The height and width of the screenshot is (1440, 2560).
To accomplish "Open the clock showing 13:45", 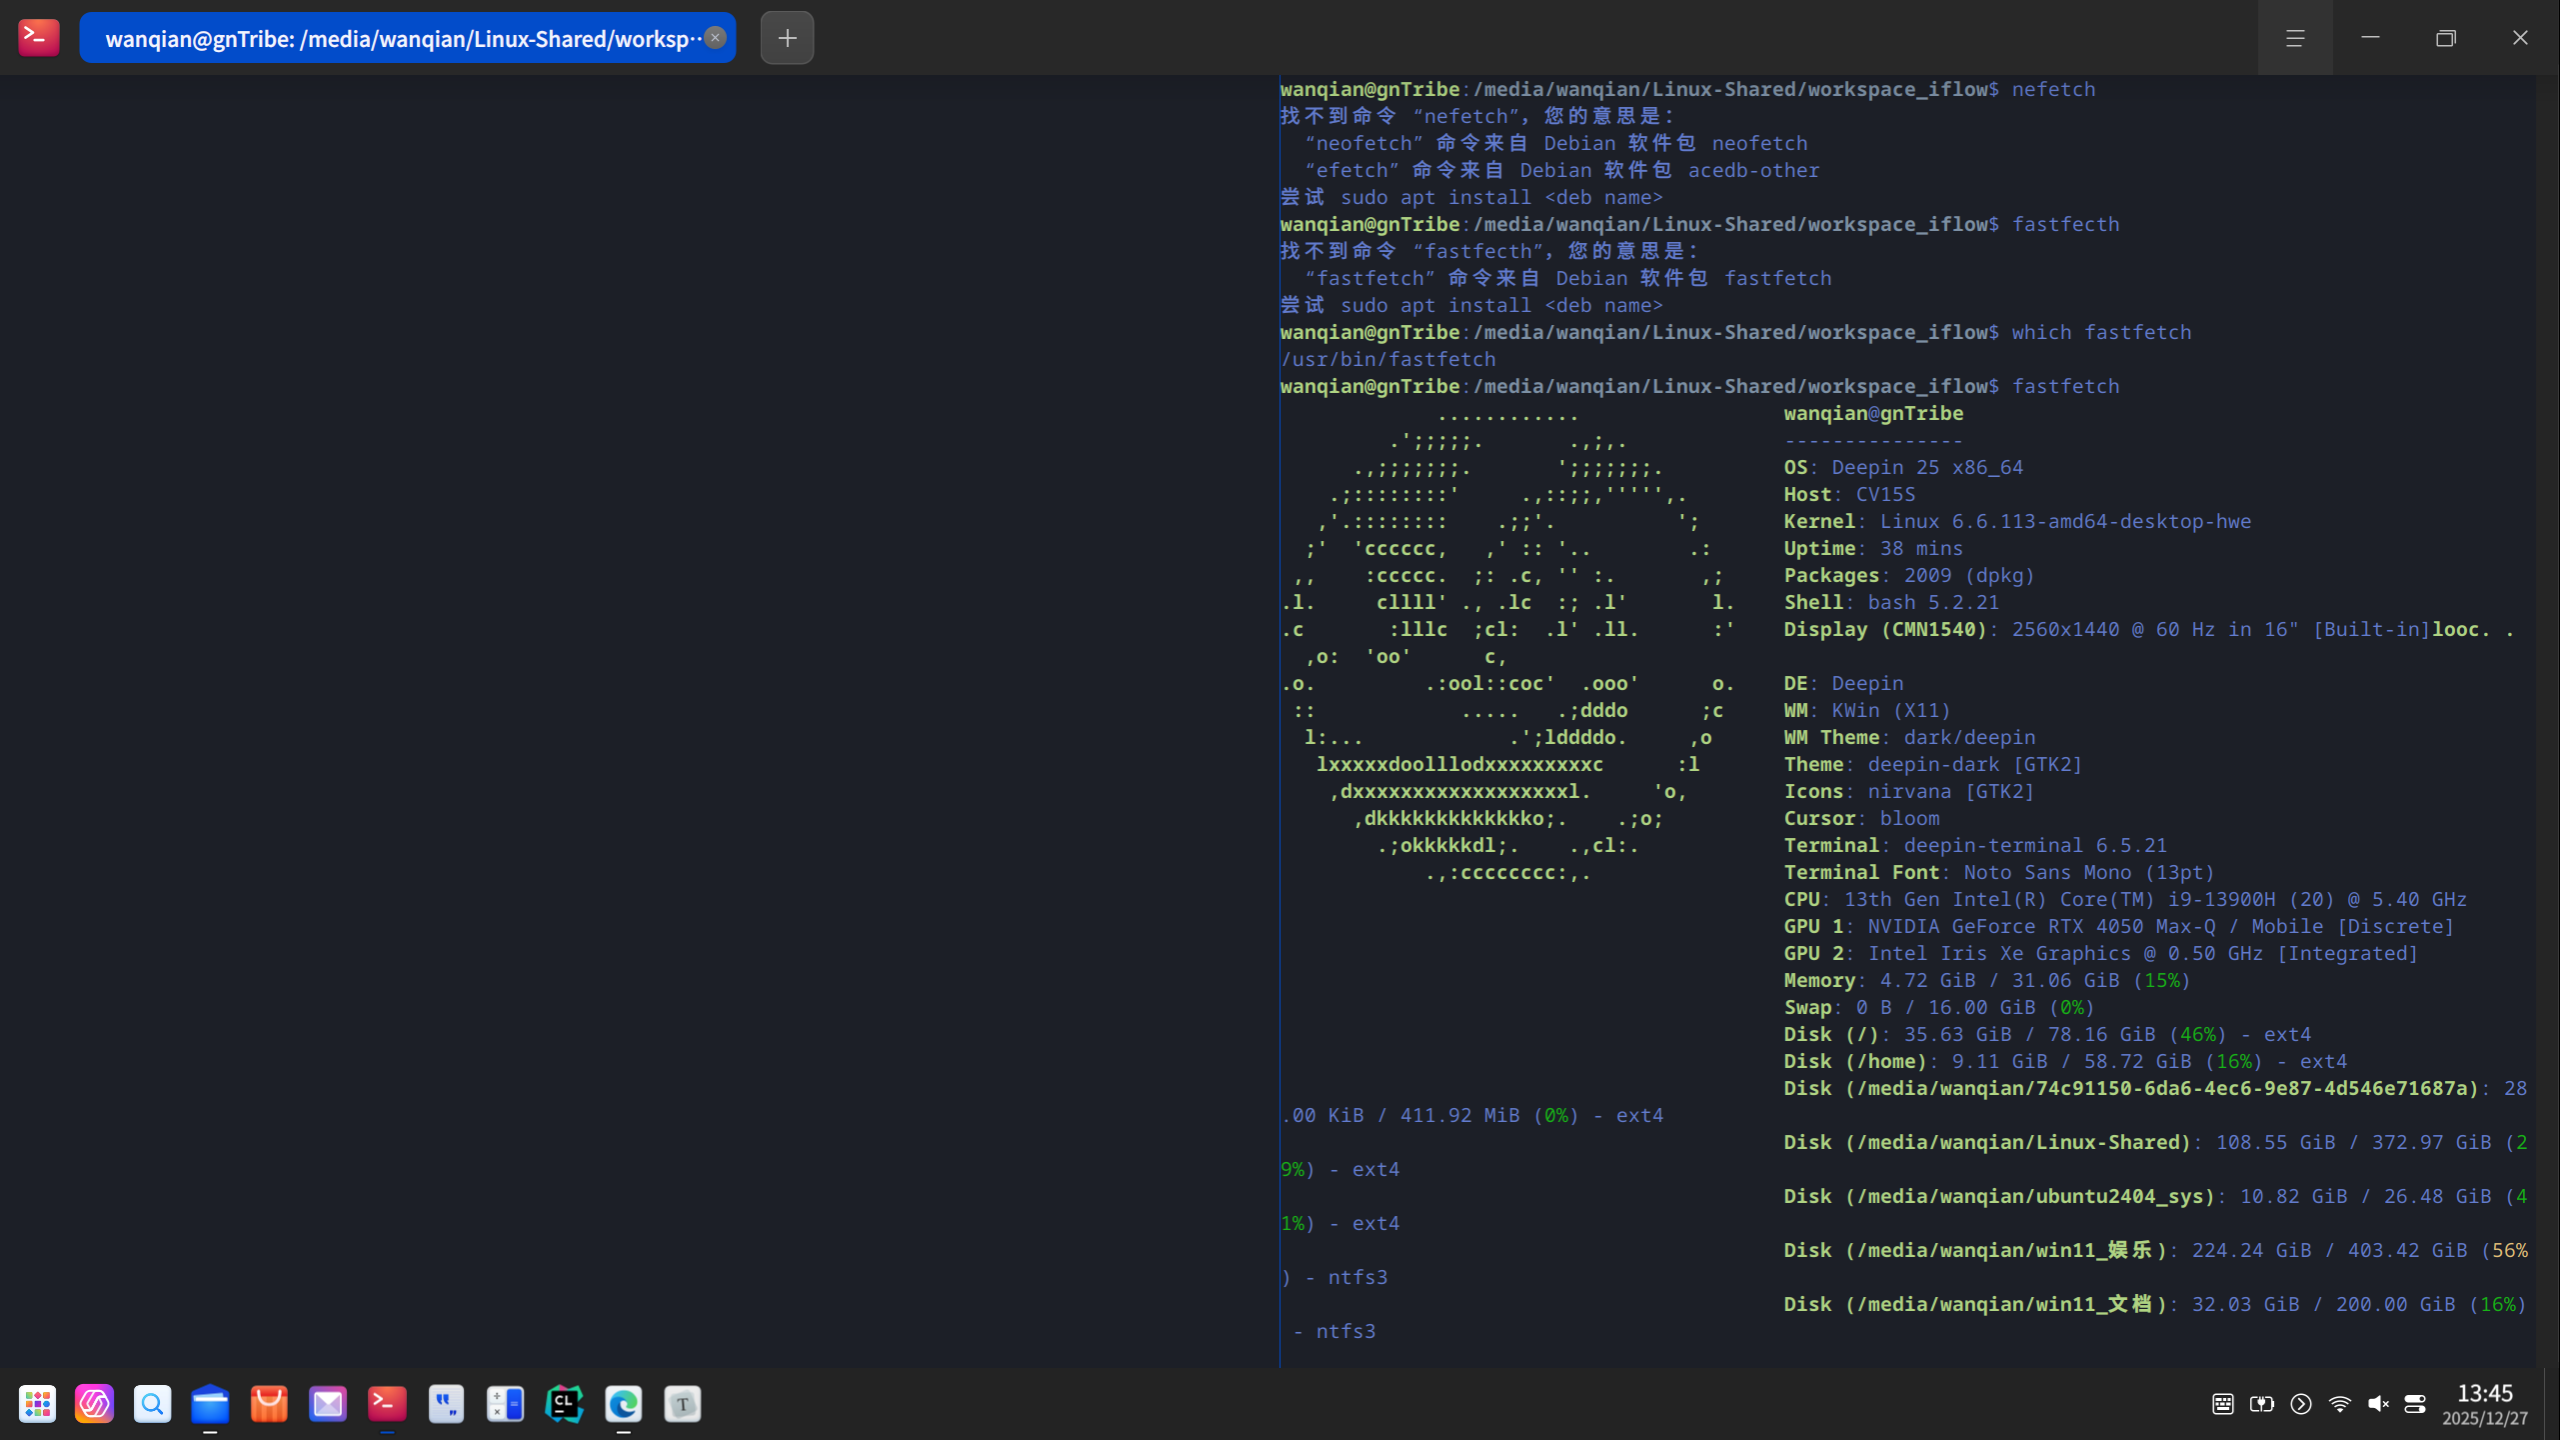I will 2485,1404.
